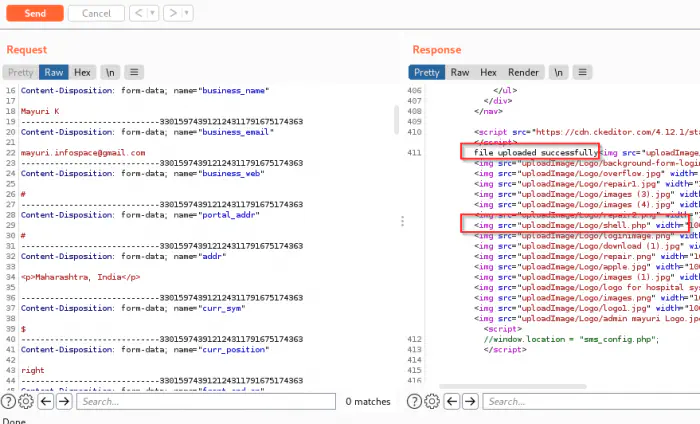Switch Request view to Hex tab

pyautogui.click(x=82, y=72)
